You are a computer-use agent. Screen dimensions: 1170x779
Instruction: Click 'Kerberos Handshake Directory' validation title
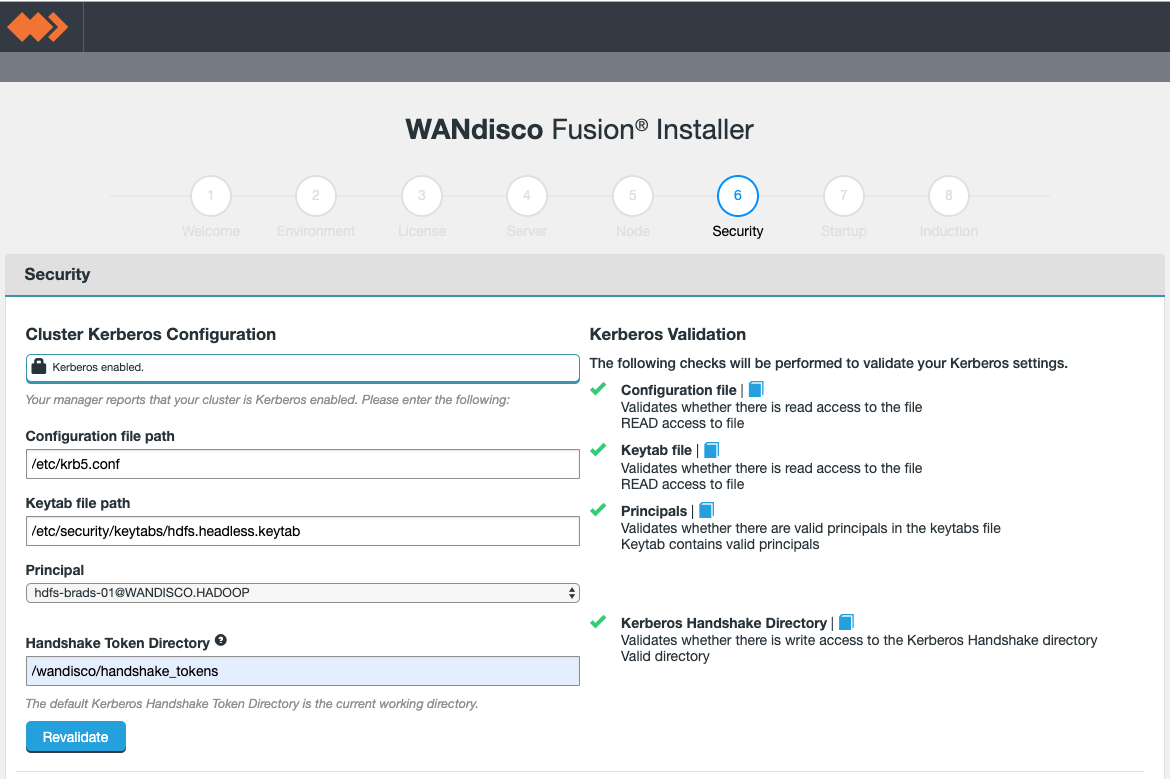[x=724, y=623]
